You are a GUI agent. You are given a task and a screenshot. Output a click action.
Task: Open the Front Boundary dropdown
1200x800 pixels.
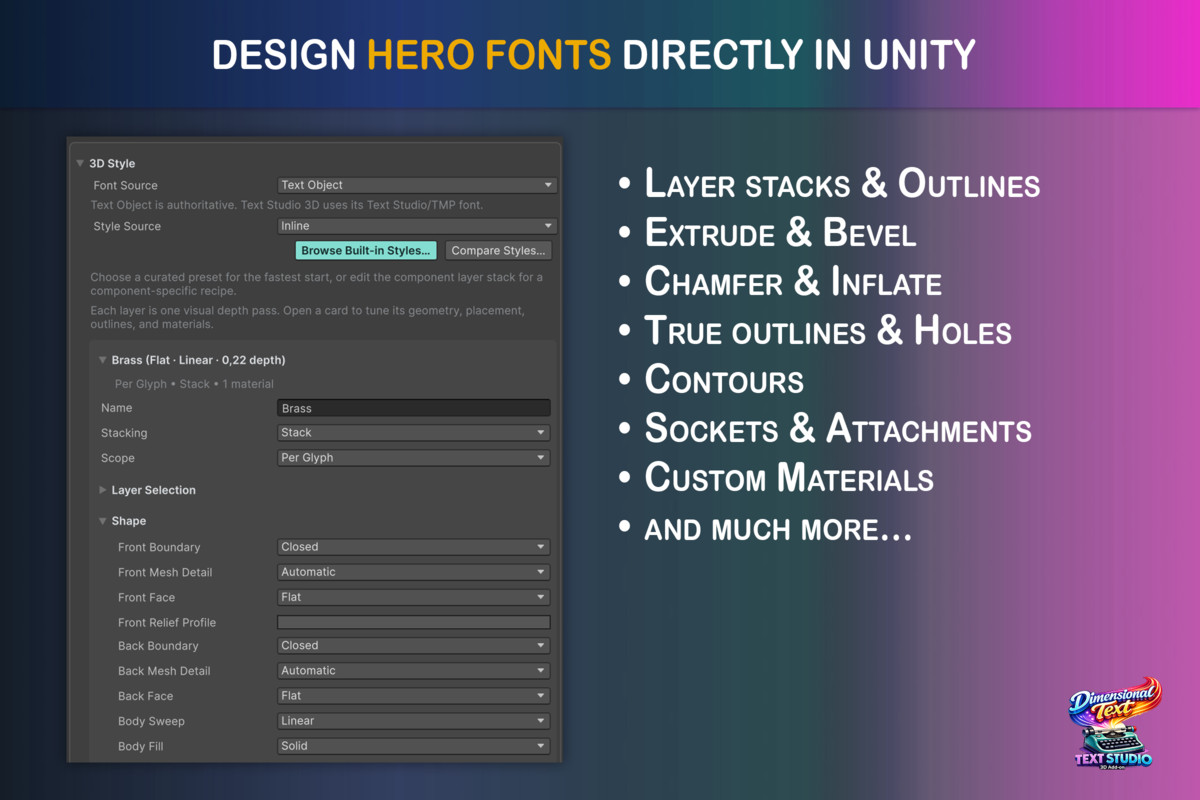click(x=414, y=547)
